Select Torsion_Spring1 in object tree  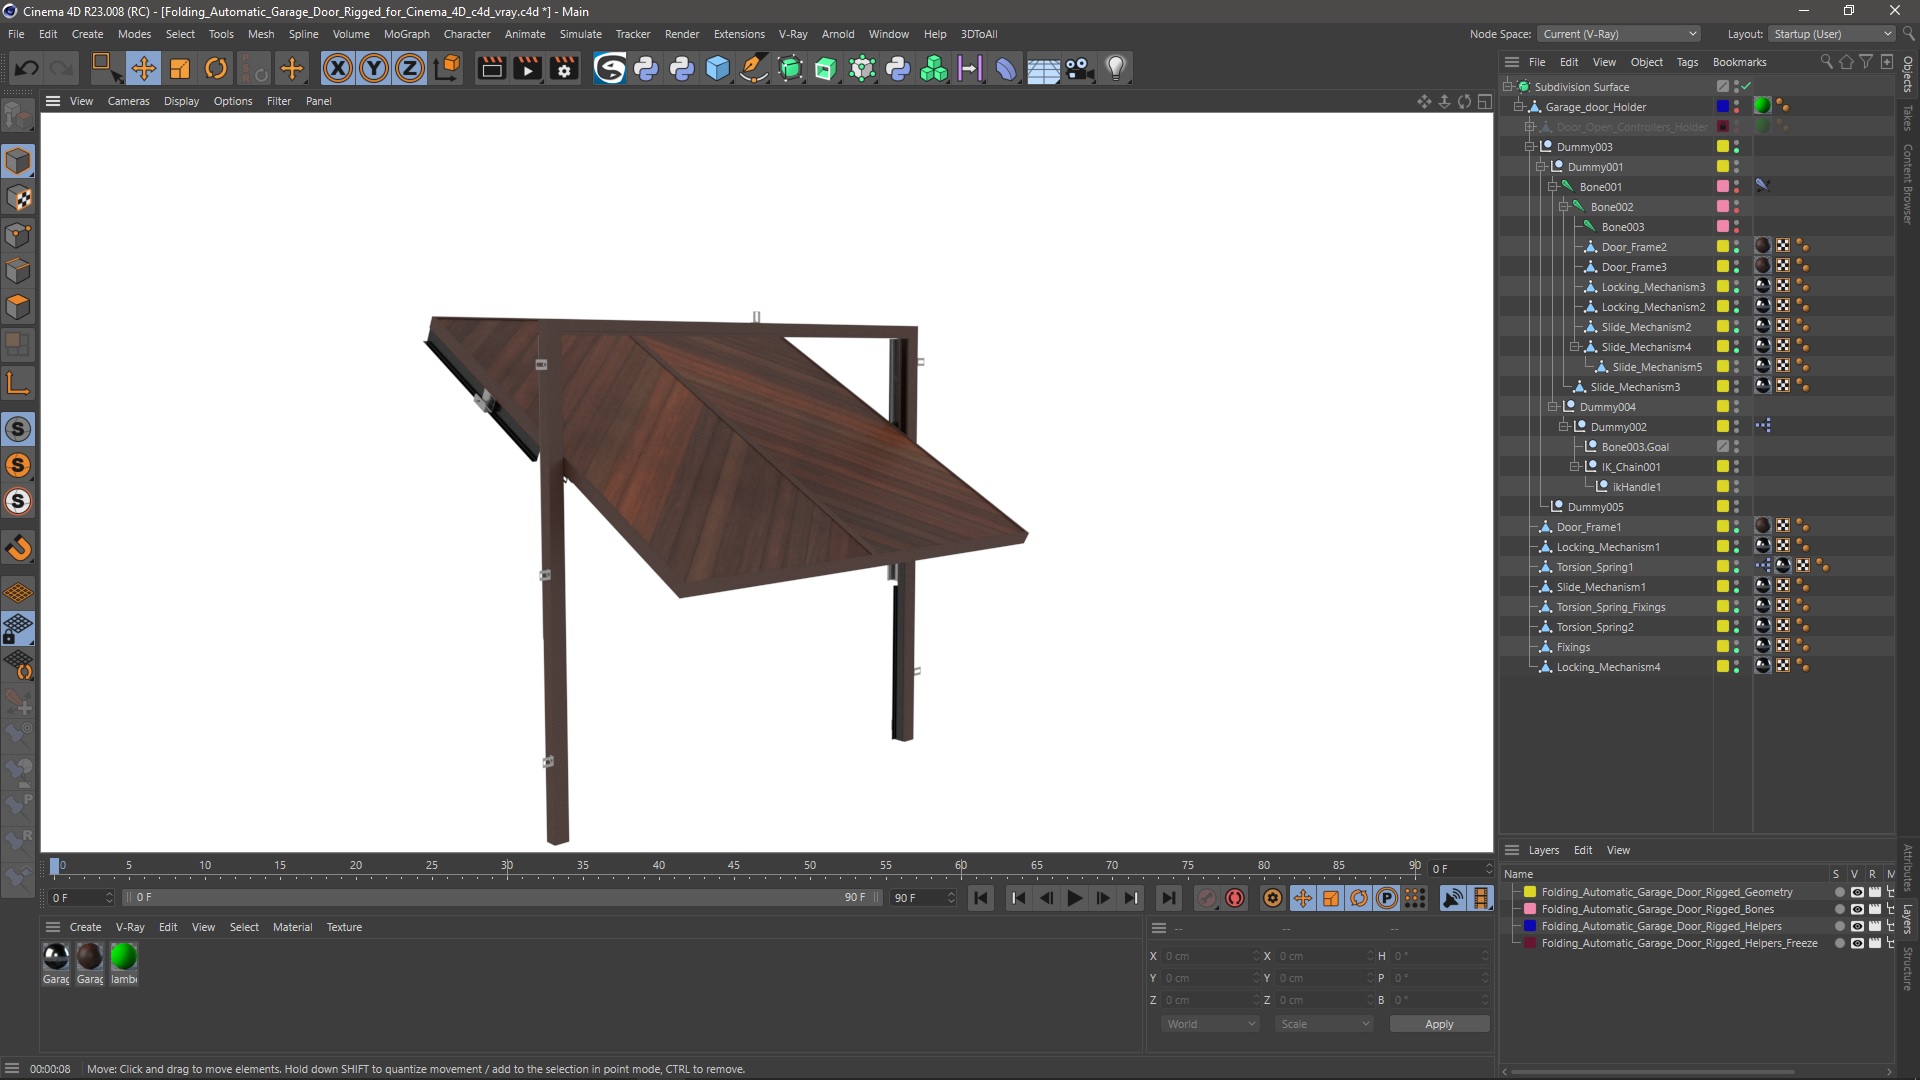pyautogui.click(x=1594, y=567)
